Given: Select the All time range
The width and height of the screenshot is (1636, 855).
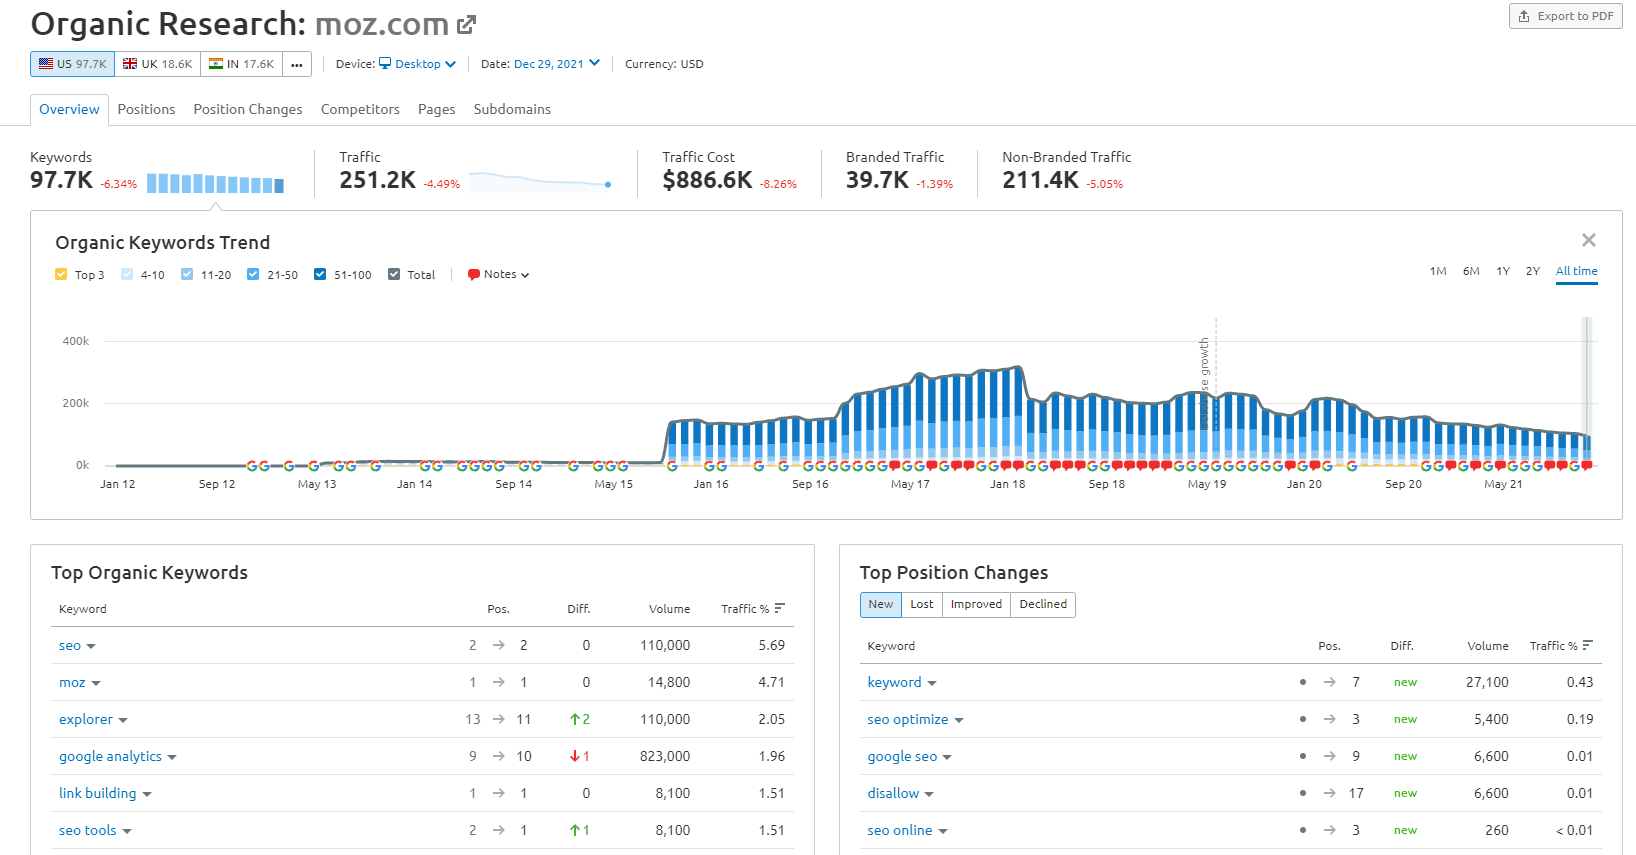Looking at the screenshot, I should click(x=1576, y=271).
